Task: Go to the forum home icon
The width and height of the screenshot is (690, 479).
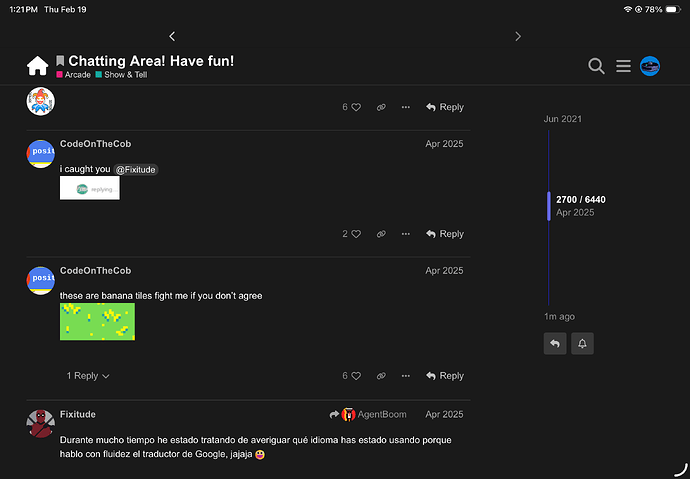Action: coord(37,66)
